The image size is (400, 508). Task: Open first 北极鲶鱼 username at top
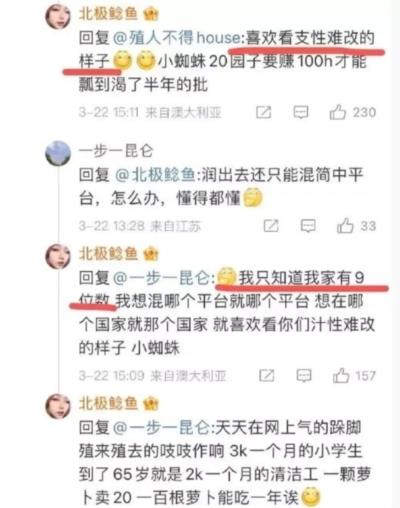pyautogui.click(x=108, y=13)
